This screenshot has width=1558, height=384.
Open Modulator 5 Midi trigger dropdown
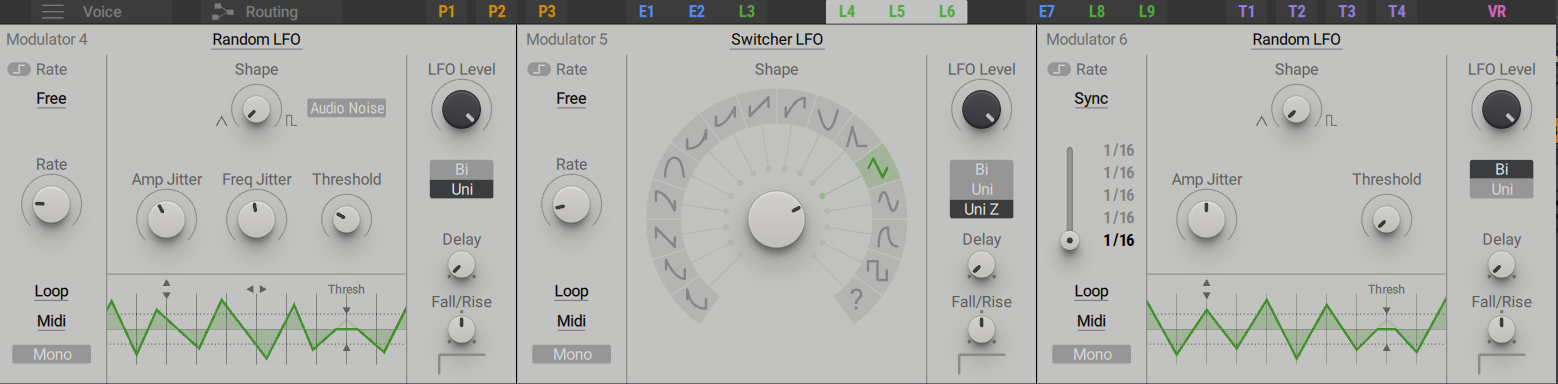click(x=571, y=322)
